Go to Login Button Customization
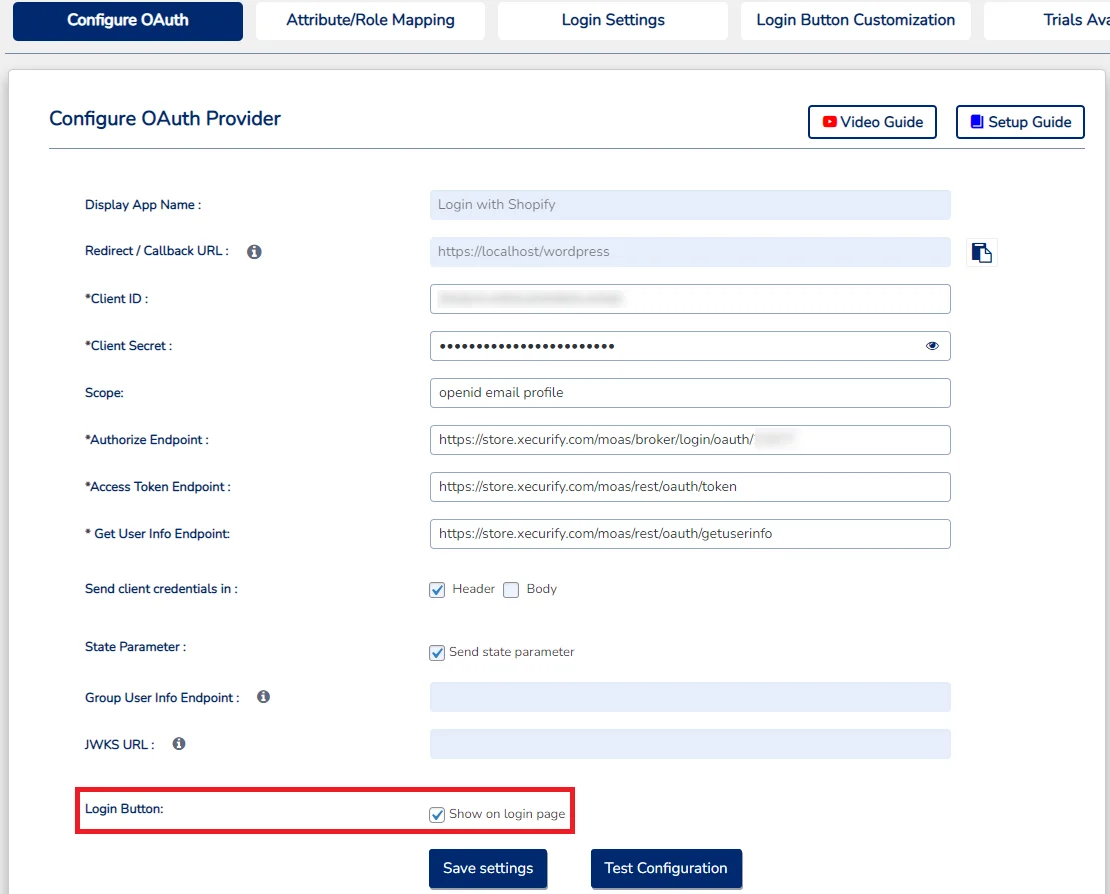Image resolution: width=1110 pixels, height=894 pixels. coord(855,20)
